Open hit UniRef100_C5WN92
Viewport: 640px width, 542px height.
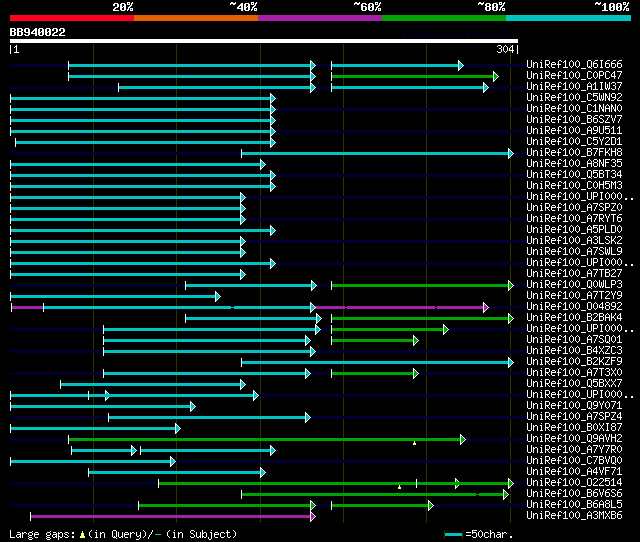574,98
